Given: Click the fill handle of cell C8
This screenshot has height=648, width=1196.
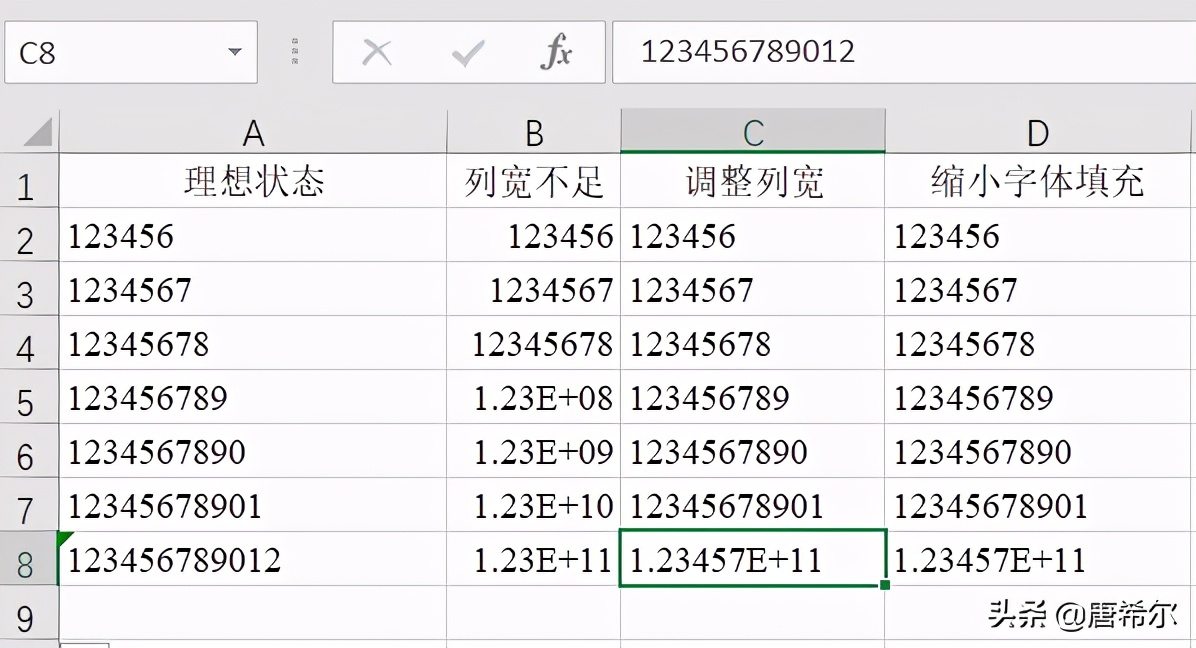Looking at the screenshot, I should [885, 585].
